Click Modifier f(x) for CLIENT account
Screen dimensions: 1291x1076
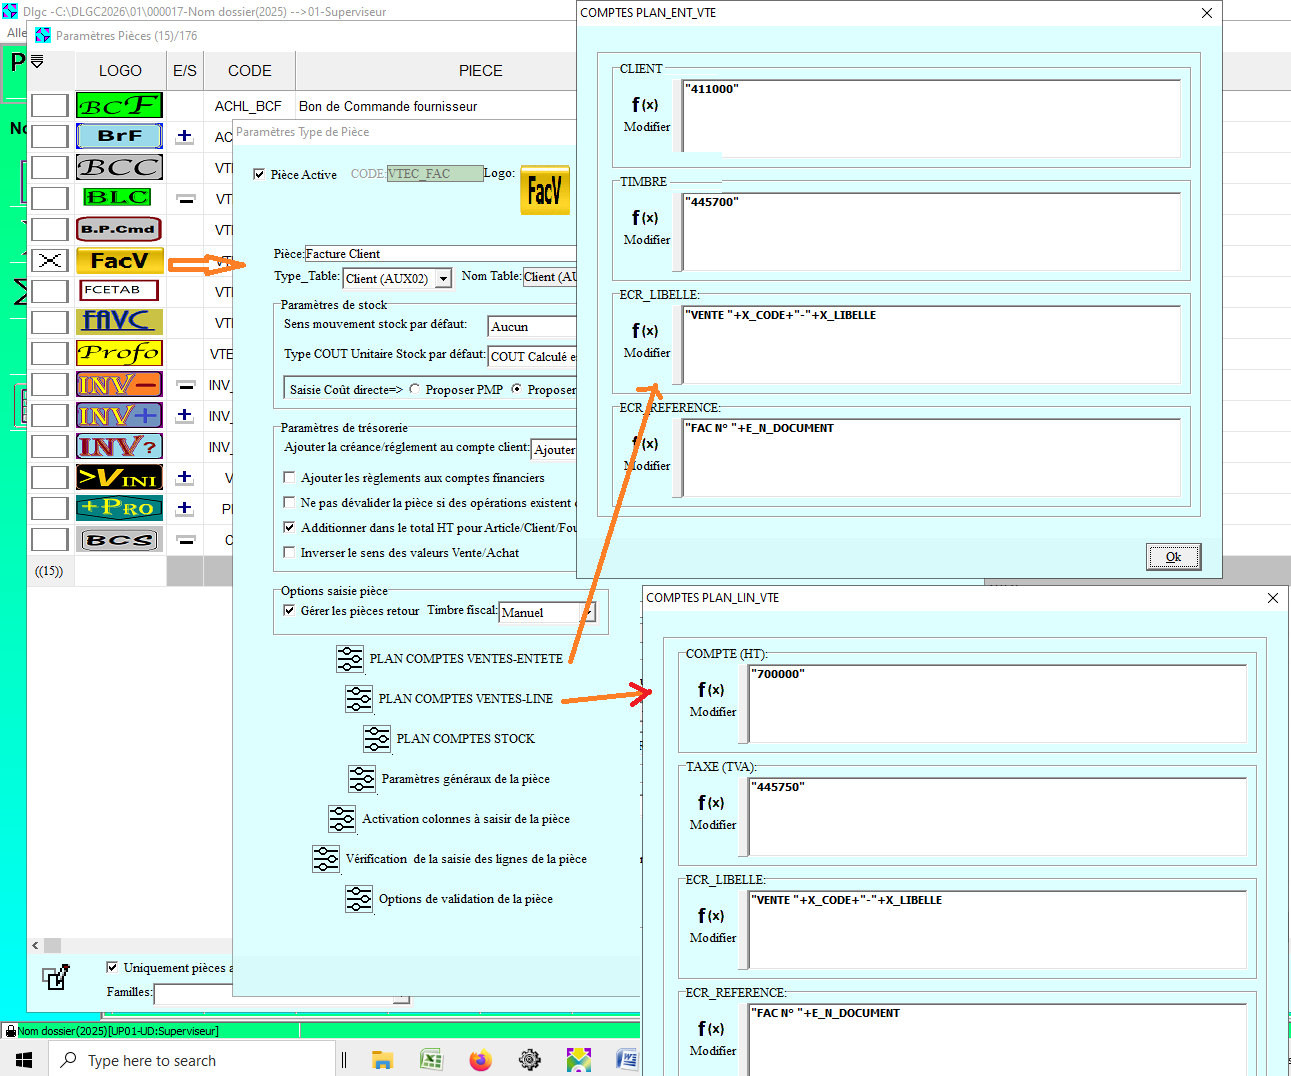pos(646,113)
